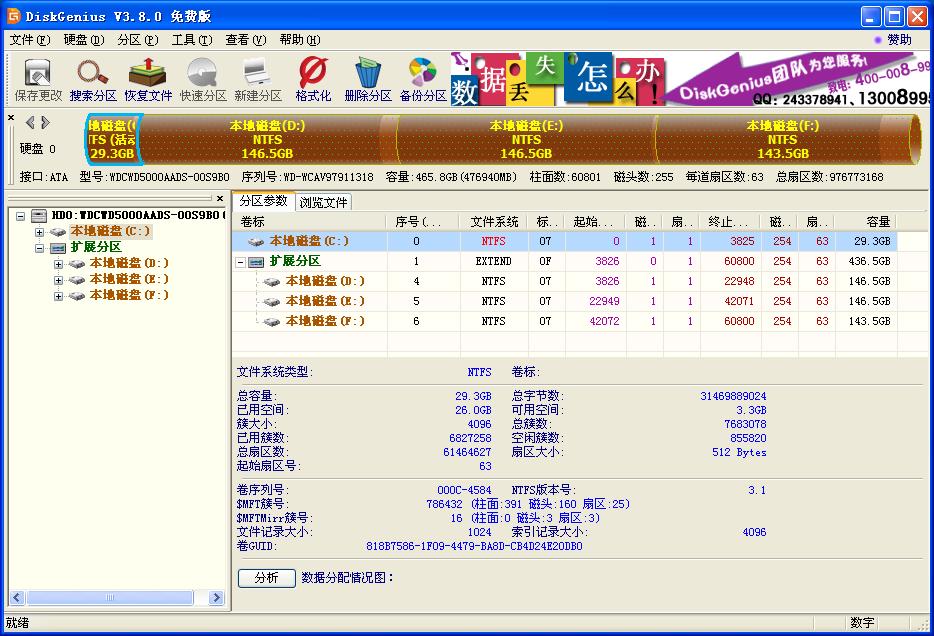This screenshot has width=934, height=636.
Task: Select the 恢复文件 (Recover Files) icon
Action: [147, 77]
